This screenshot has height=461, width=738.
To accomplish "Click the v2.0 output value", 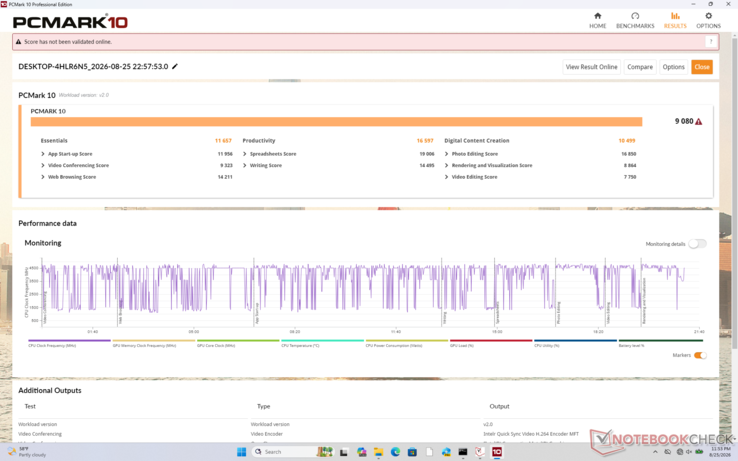I will 488,424.
